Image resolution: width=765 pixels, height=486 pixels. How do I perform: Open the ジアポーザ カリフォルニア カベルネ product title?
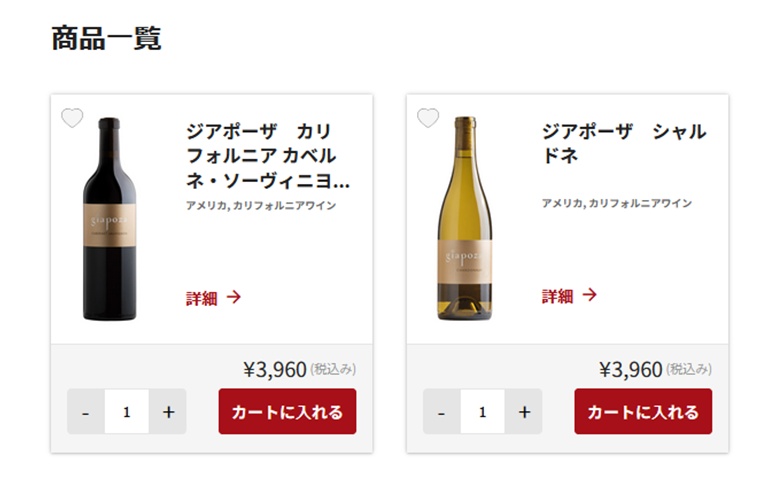pyautogui.click(x=267, y=157)
